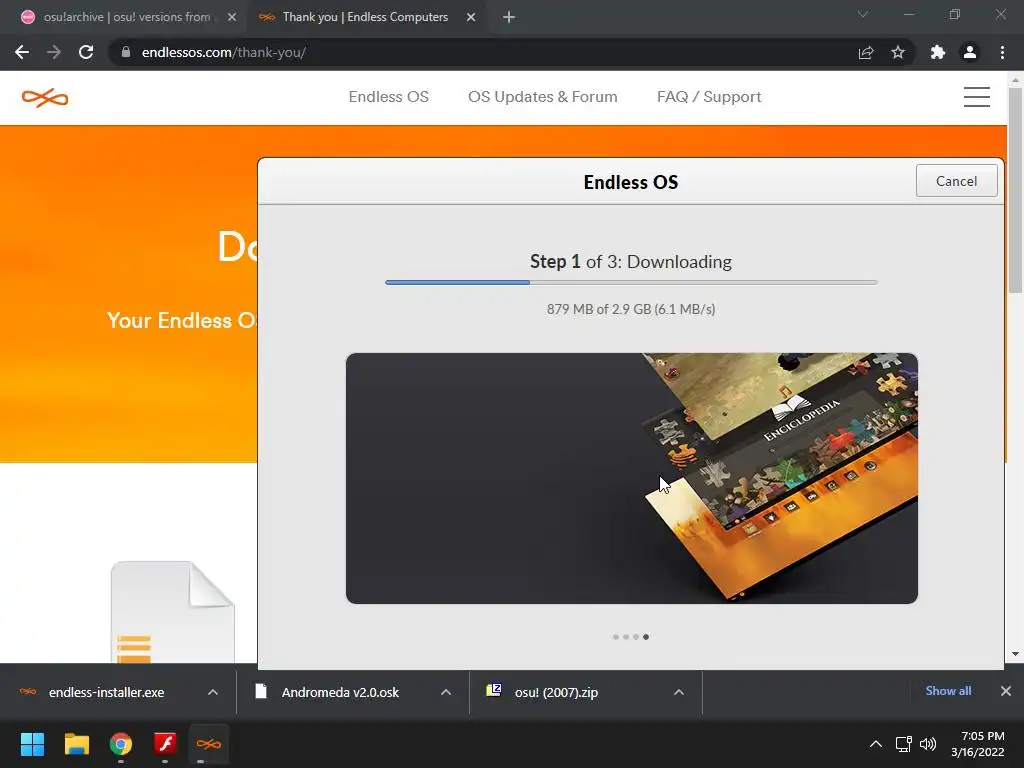Click the Chrome taskbar icon
Image resolution: width=1024 pixels, height=768 pixels.
pyautogui.click(x=121, y=744)
